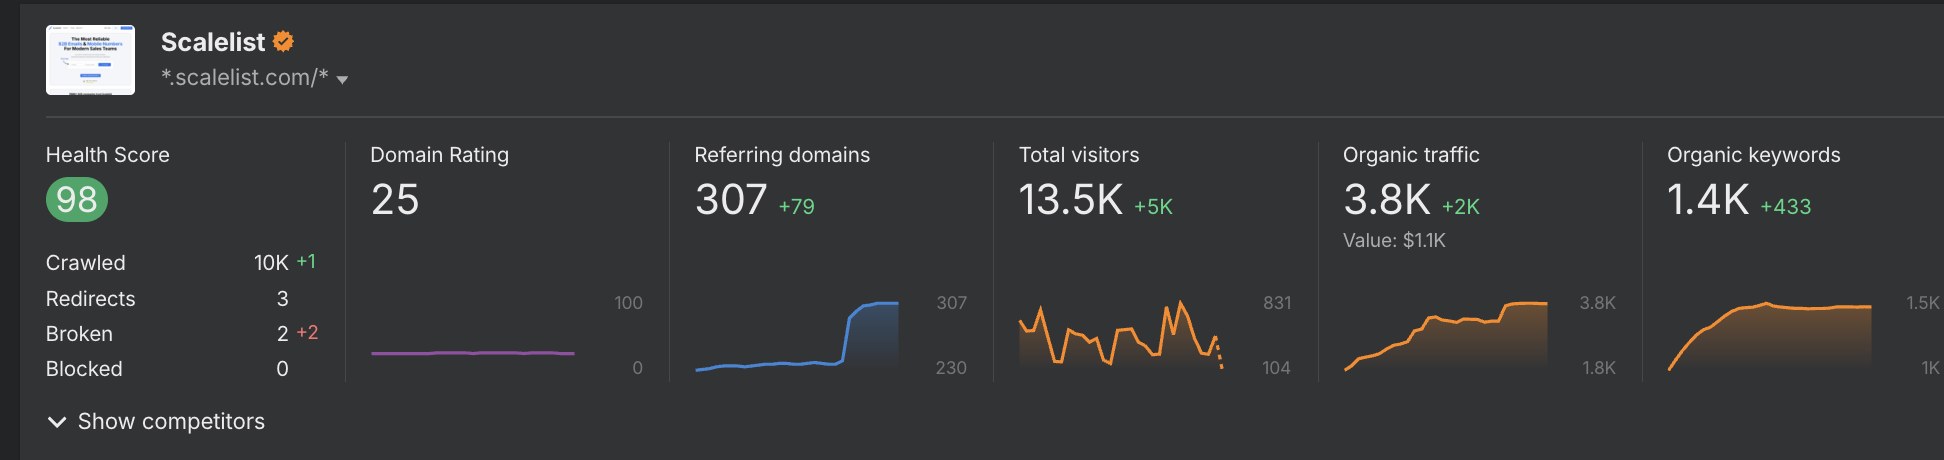Click the Crawled label
The width and height of the screenshot is (1944, 460).
point(86,263)
